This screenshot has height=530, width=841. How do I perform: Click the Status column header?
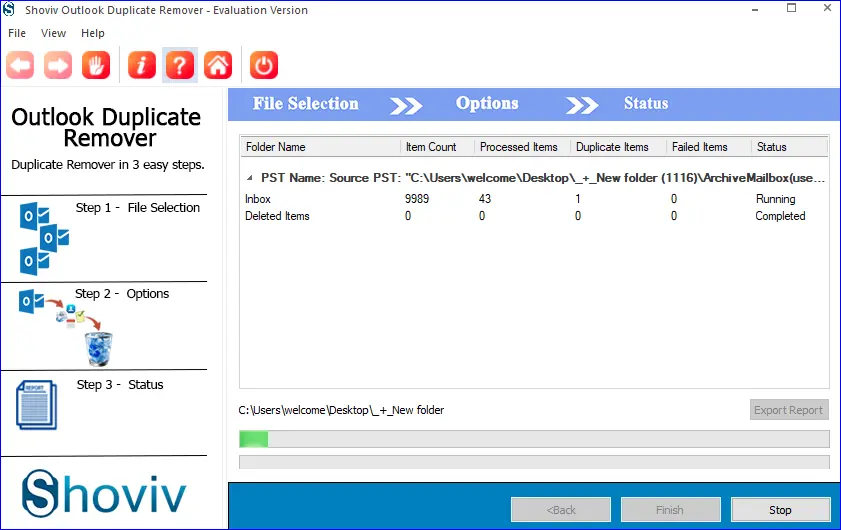click(x=790, y=147)
